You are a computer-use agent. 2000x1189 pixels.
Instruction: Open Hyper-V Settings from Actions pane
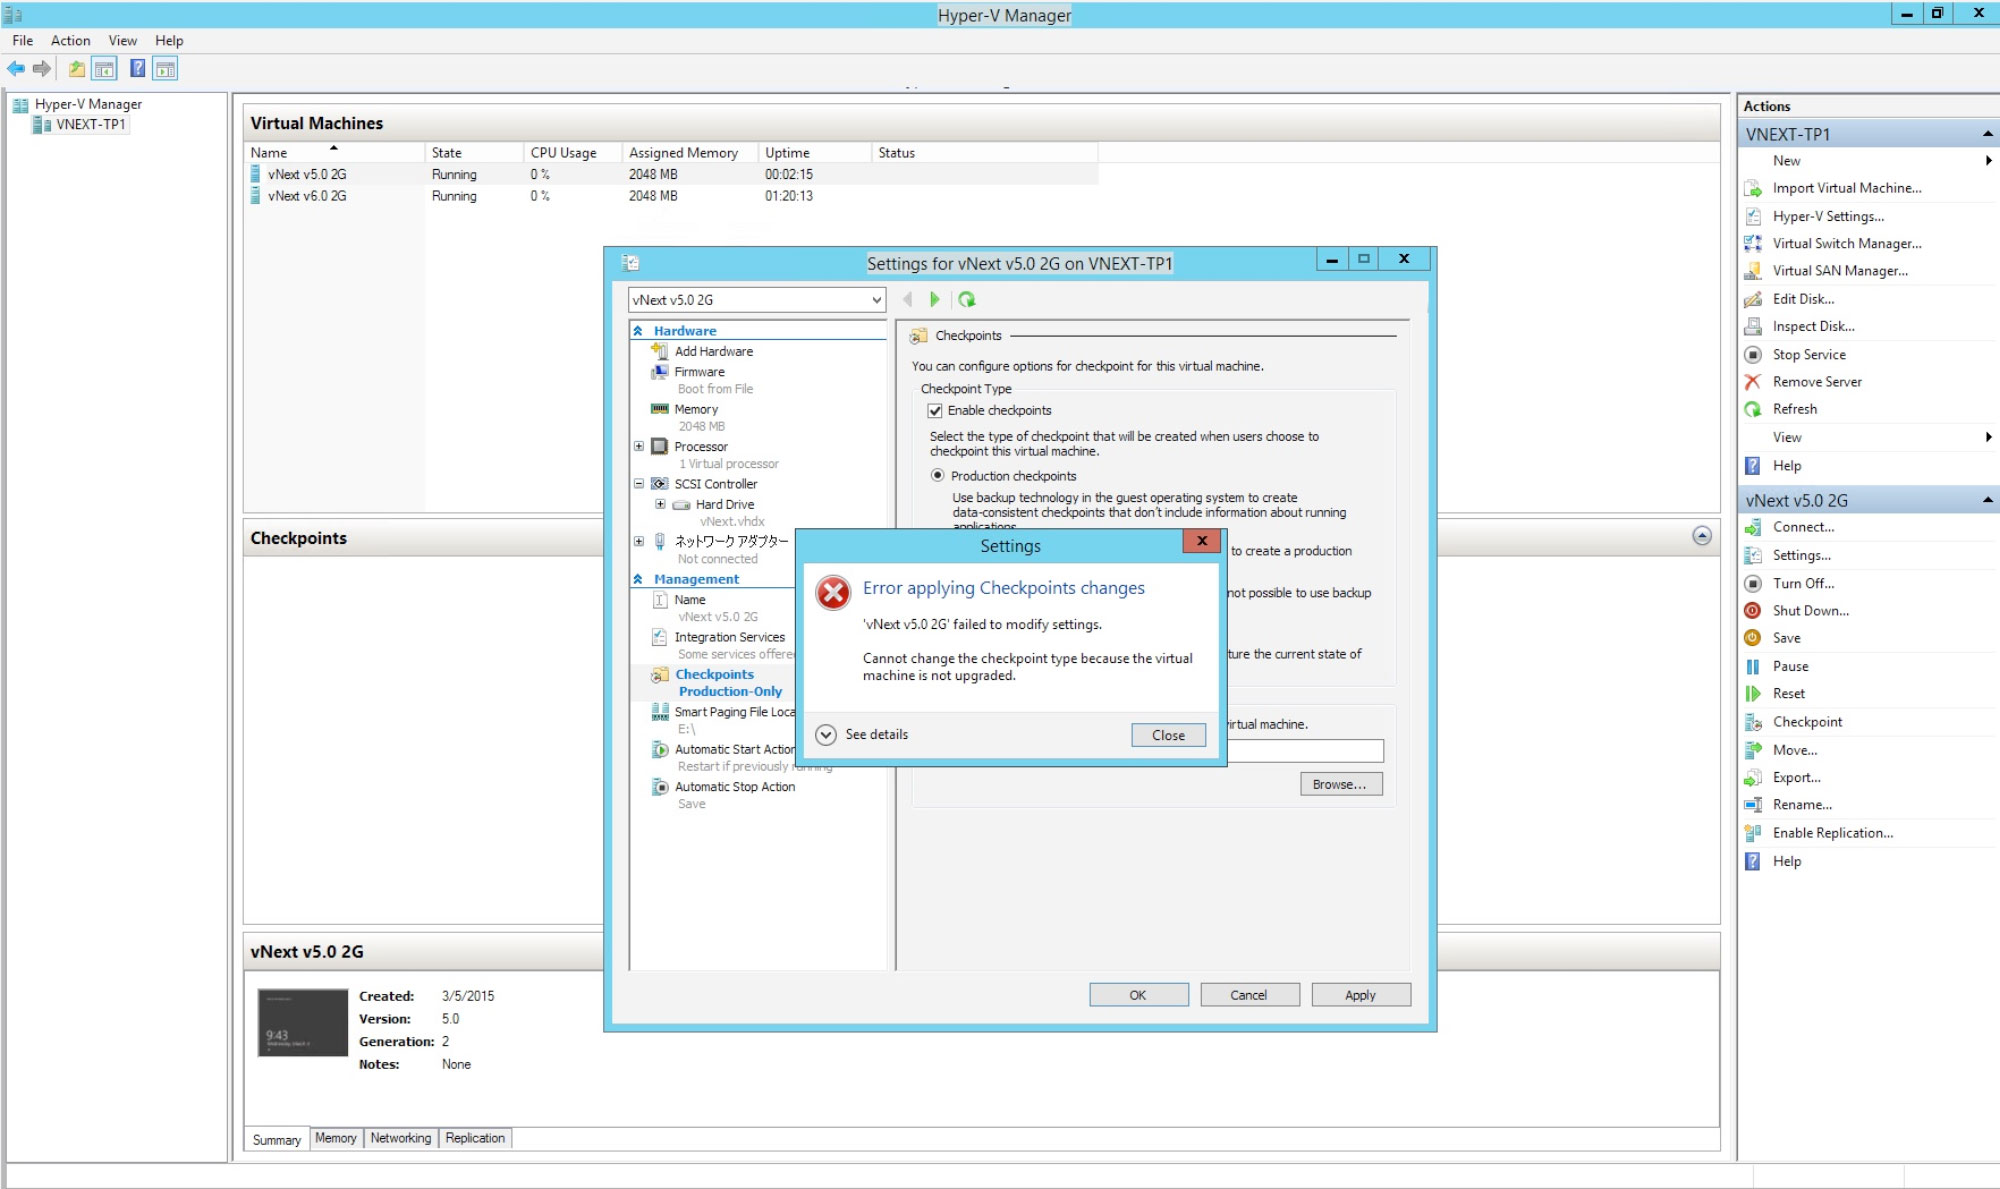(x=1828, y=216)
